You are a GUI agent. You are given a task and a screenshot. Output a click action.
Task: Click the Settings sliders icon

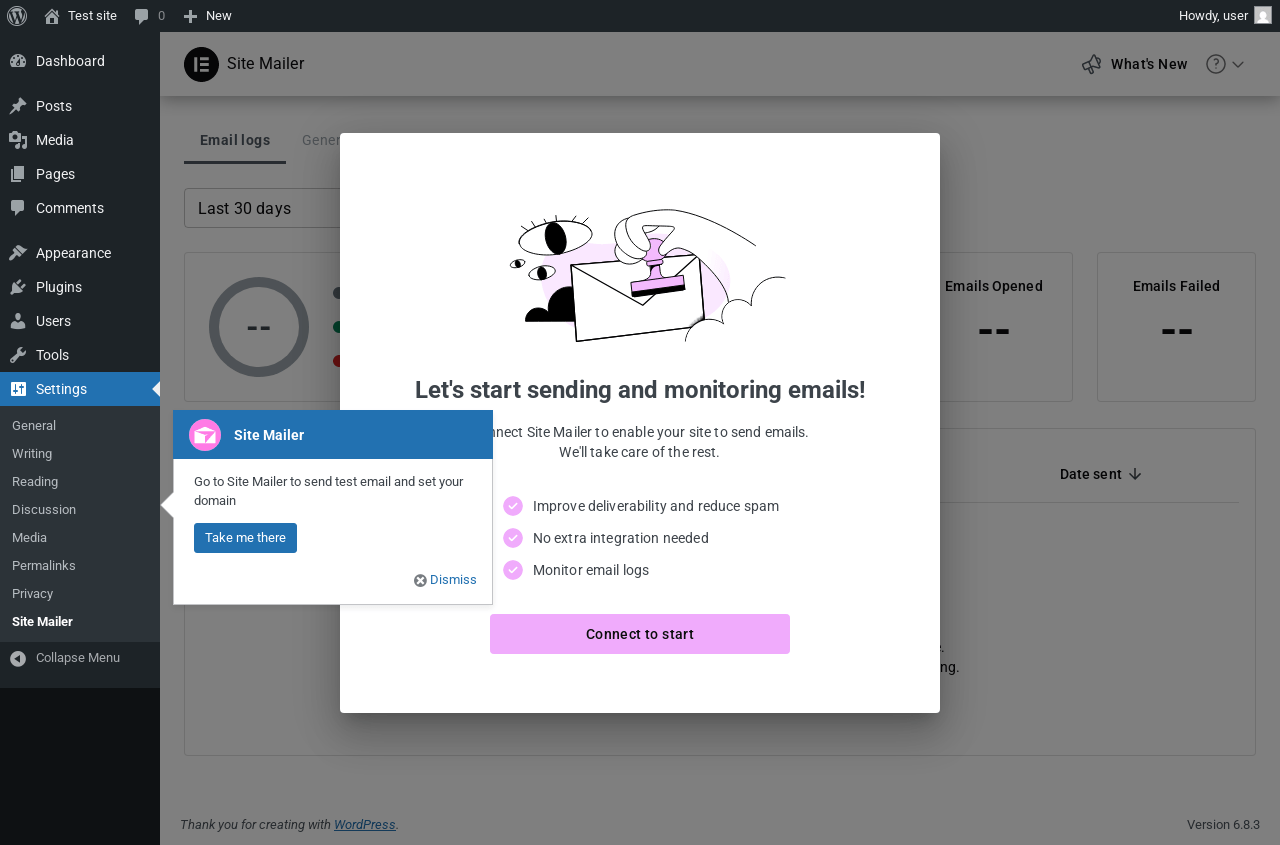[x=18, y=389]
